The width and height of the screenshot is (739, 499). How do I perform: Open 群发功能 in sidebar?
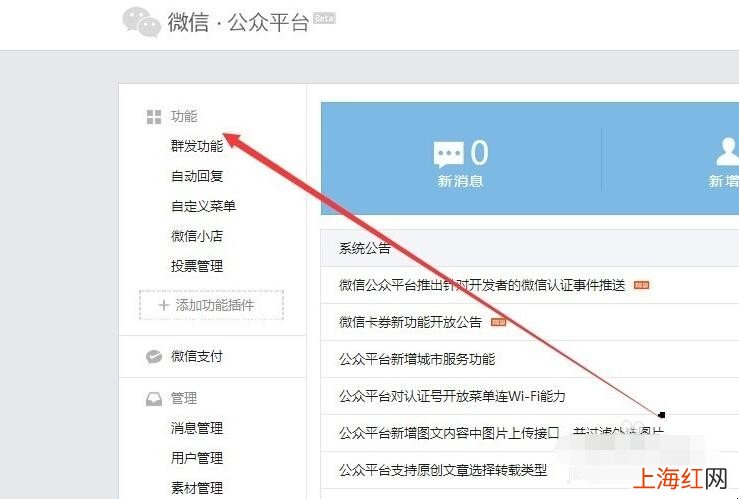(x=197, y=147)
